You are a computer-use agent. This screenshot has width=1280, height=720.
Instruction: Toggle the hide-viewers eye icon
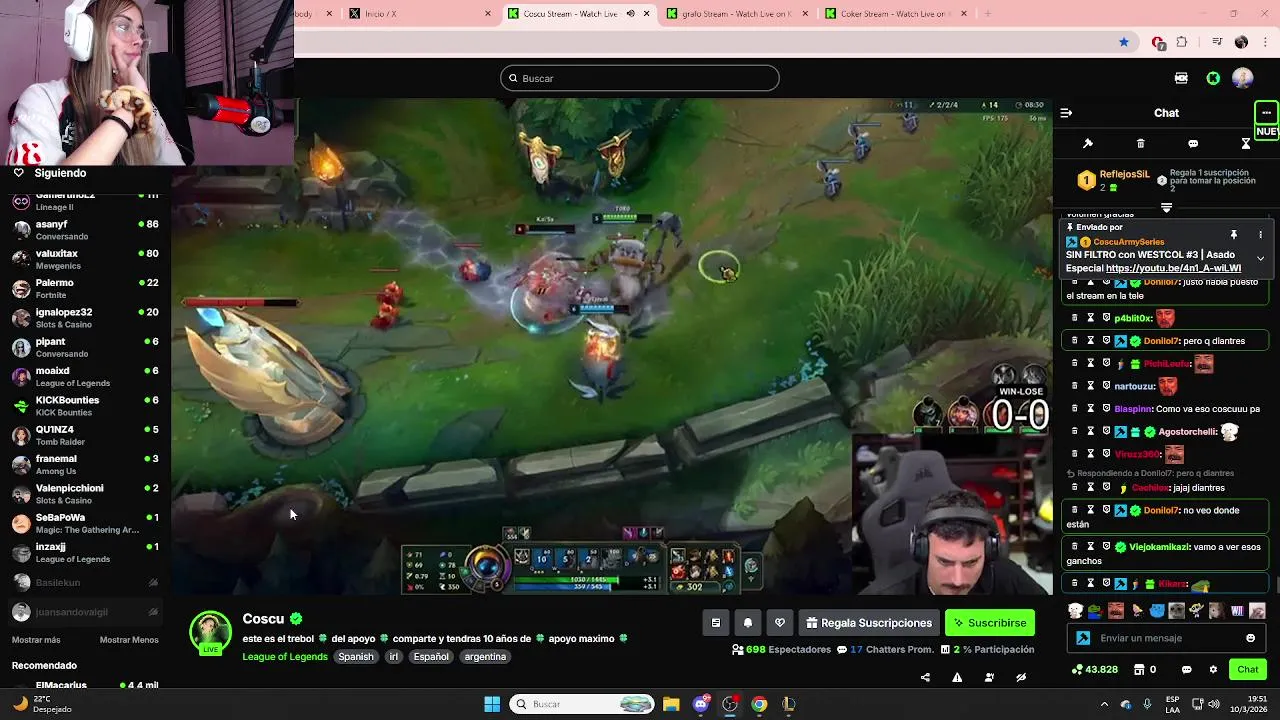pos(1021,677)
